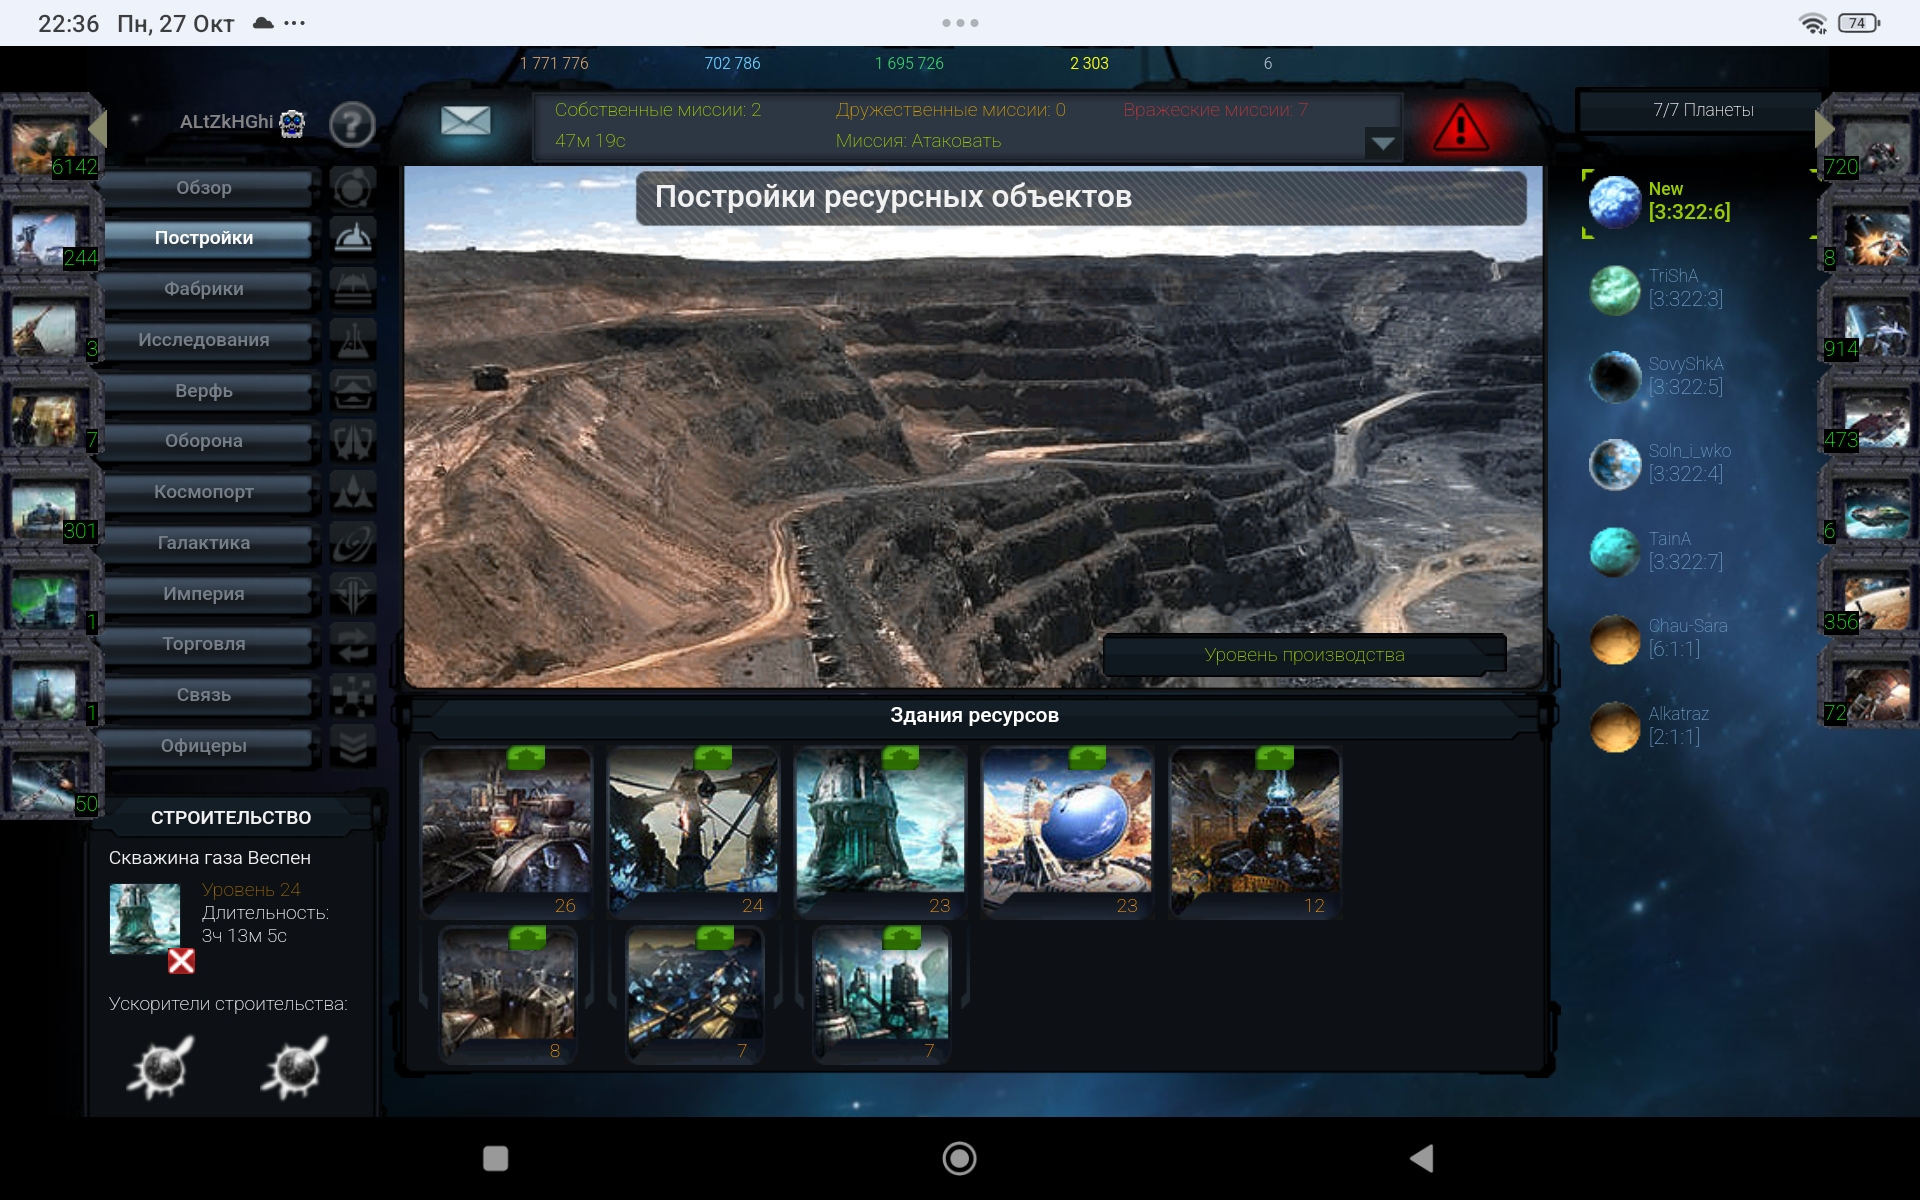
Task: Click the green upgrade arrow on level 12 building
Action: pyautogui.click(x=1274, y=758)
